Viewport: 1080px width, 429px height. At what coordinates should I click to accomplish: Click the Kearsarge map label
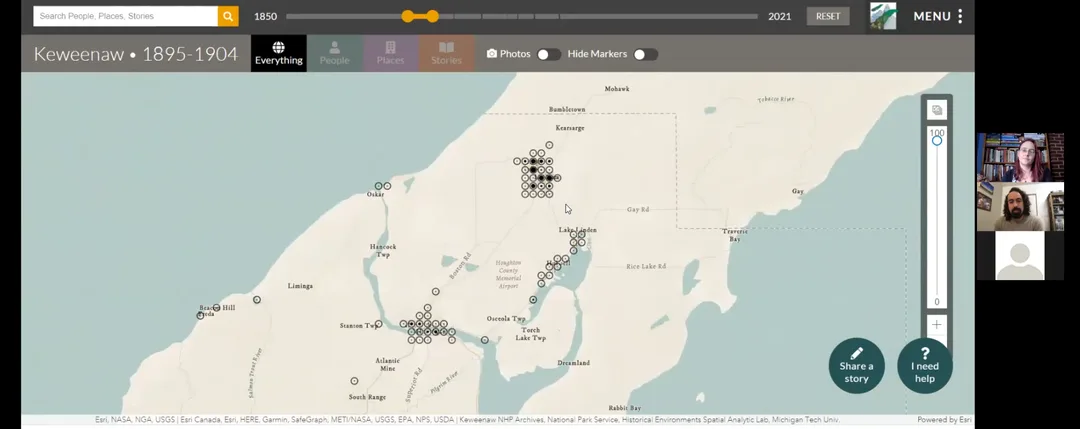(x=570, y=128)
